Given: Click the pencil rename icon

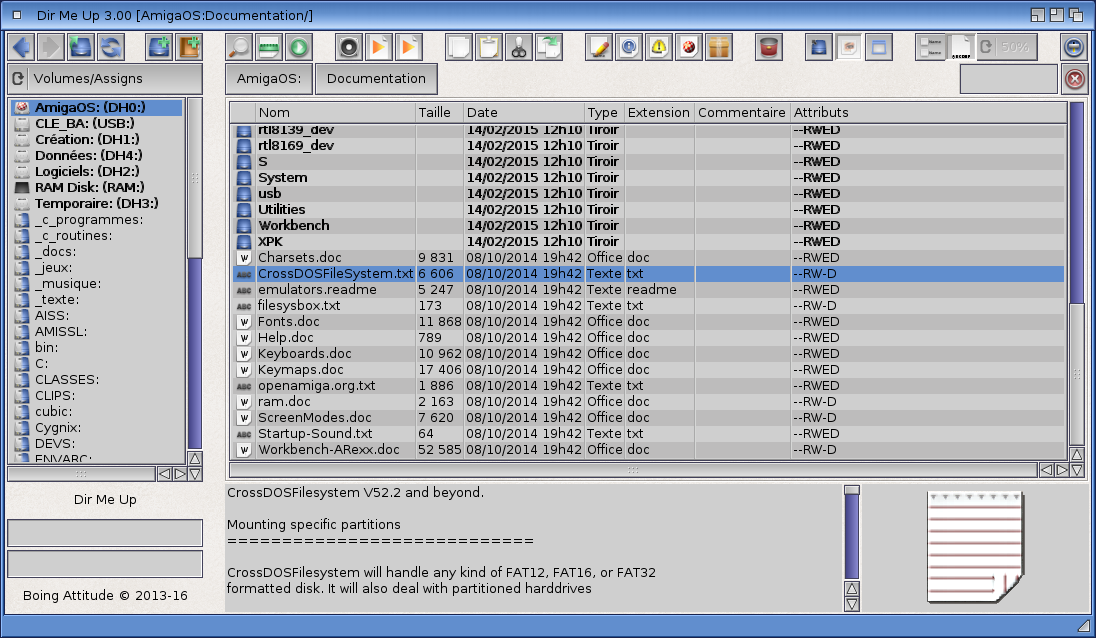Looking at the screenshot, I should pyautogui.click(x=599, y=47).
